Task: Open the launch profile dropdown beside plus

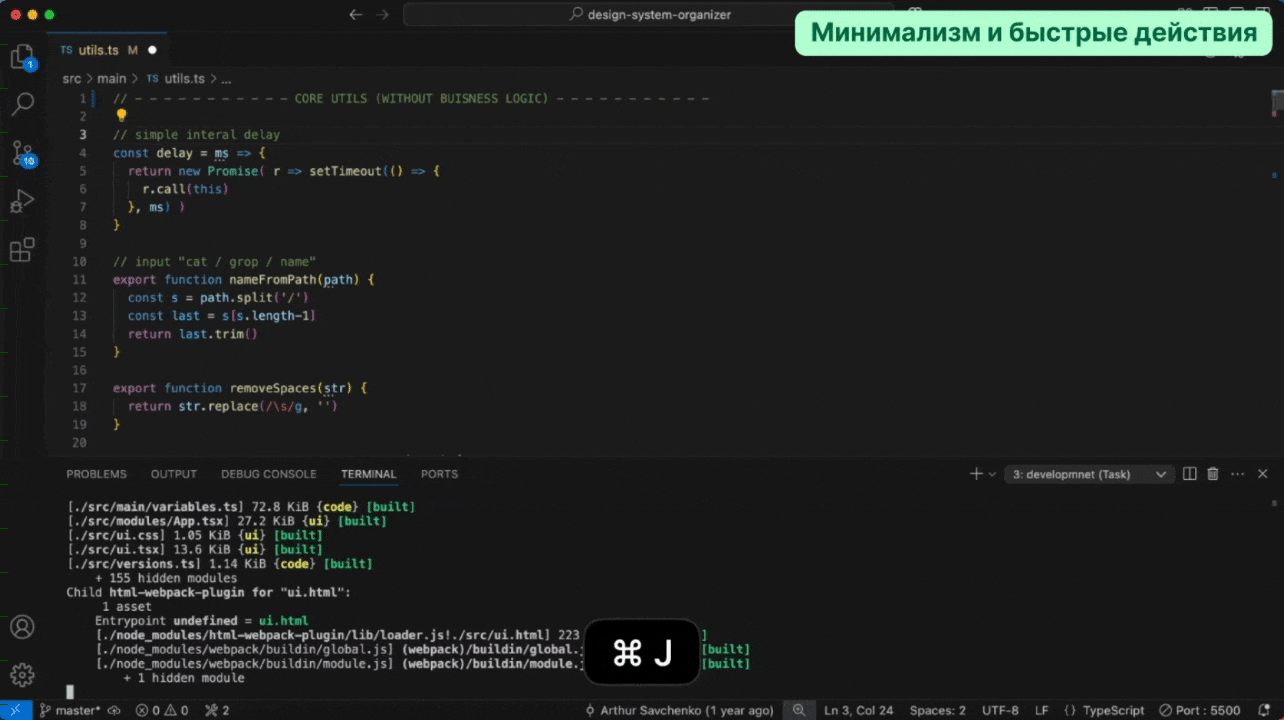Action: 992,474
